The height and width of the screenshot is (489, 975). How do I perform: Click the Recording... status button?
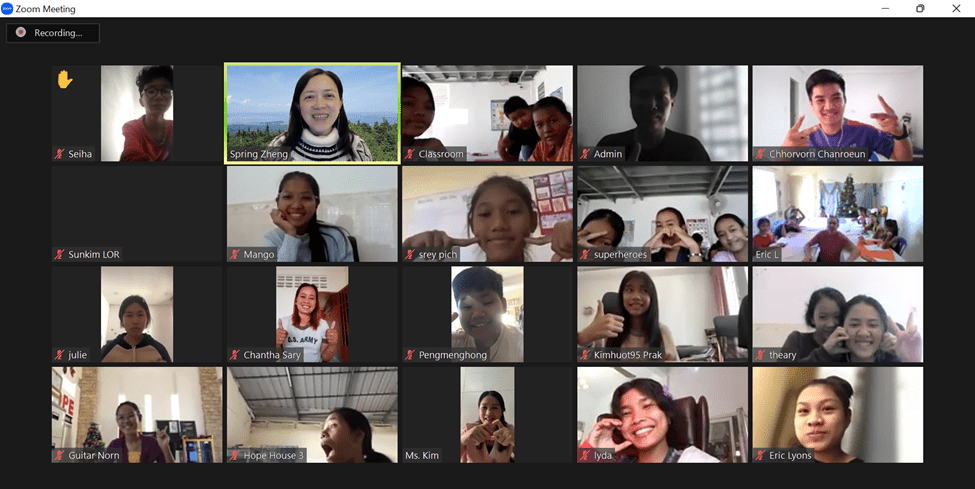53,33
